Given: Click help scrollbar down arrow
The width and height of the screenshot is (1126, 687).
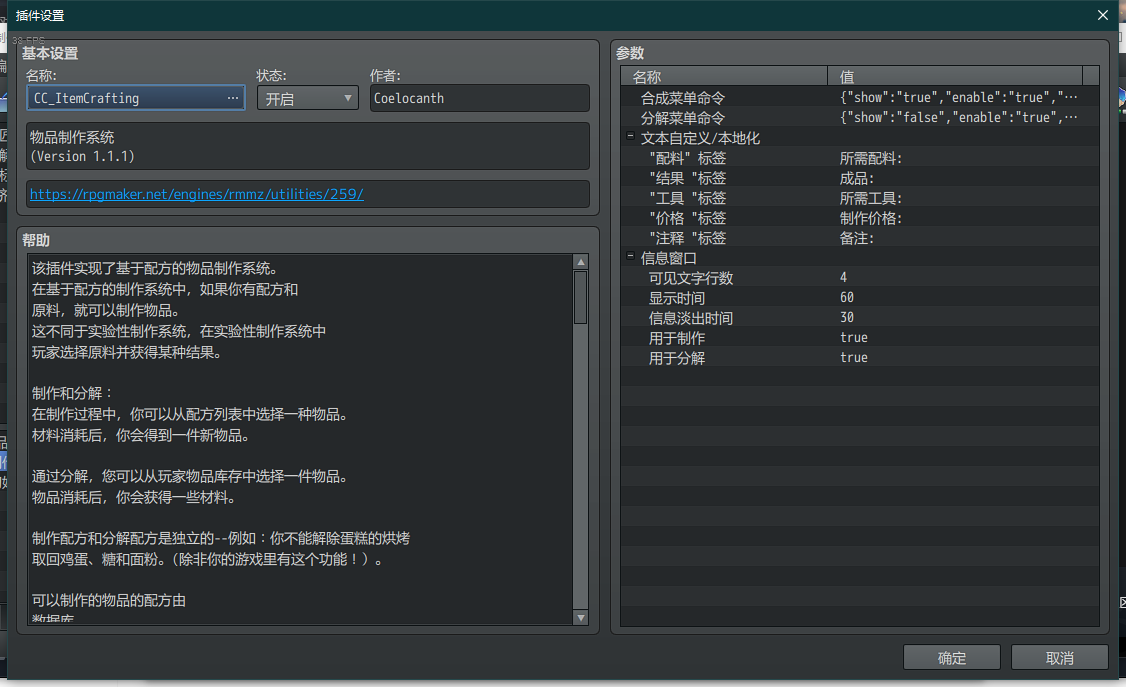Looking at the screenshot, I should 581,617.
